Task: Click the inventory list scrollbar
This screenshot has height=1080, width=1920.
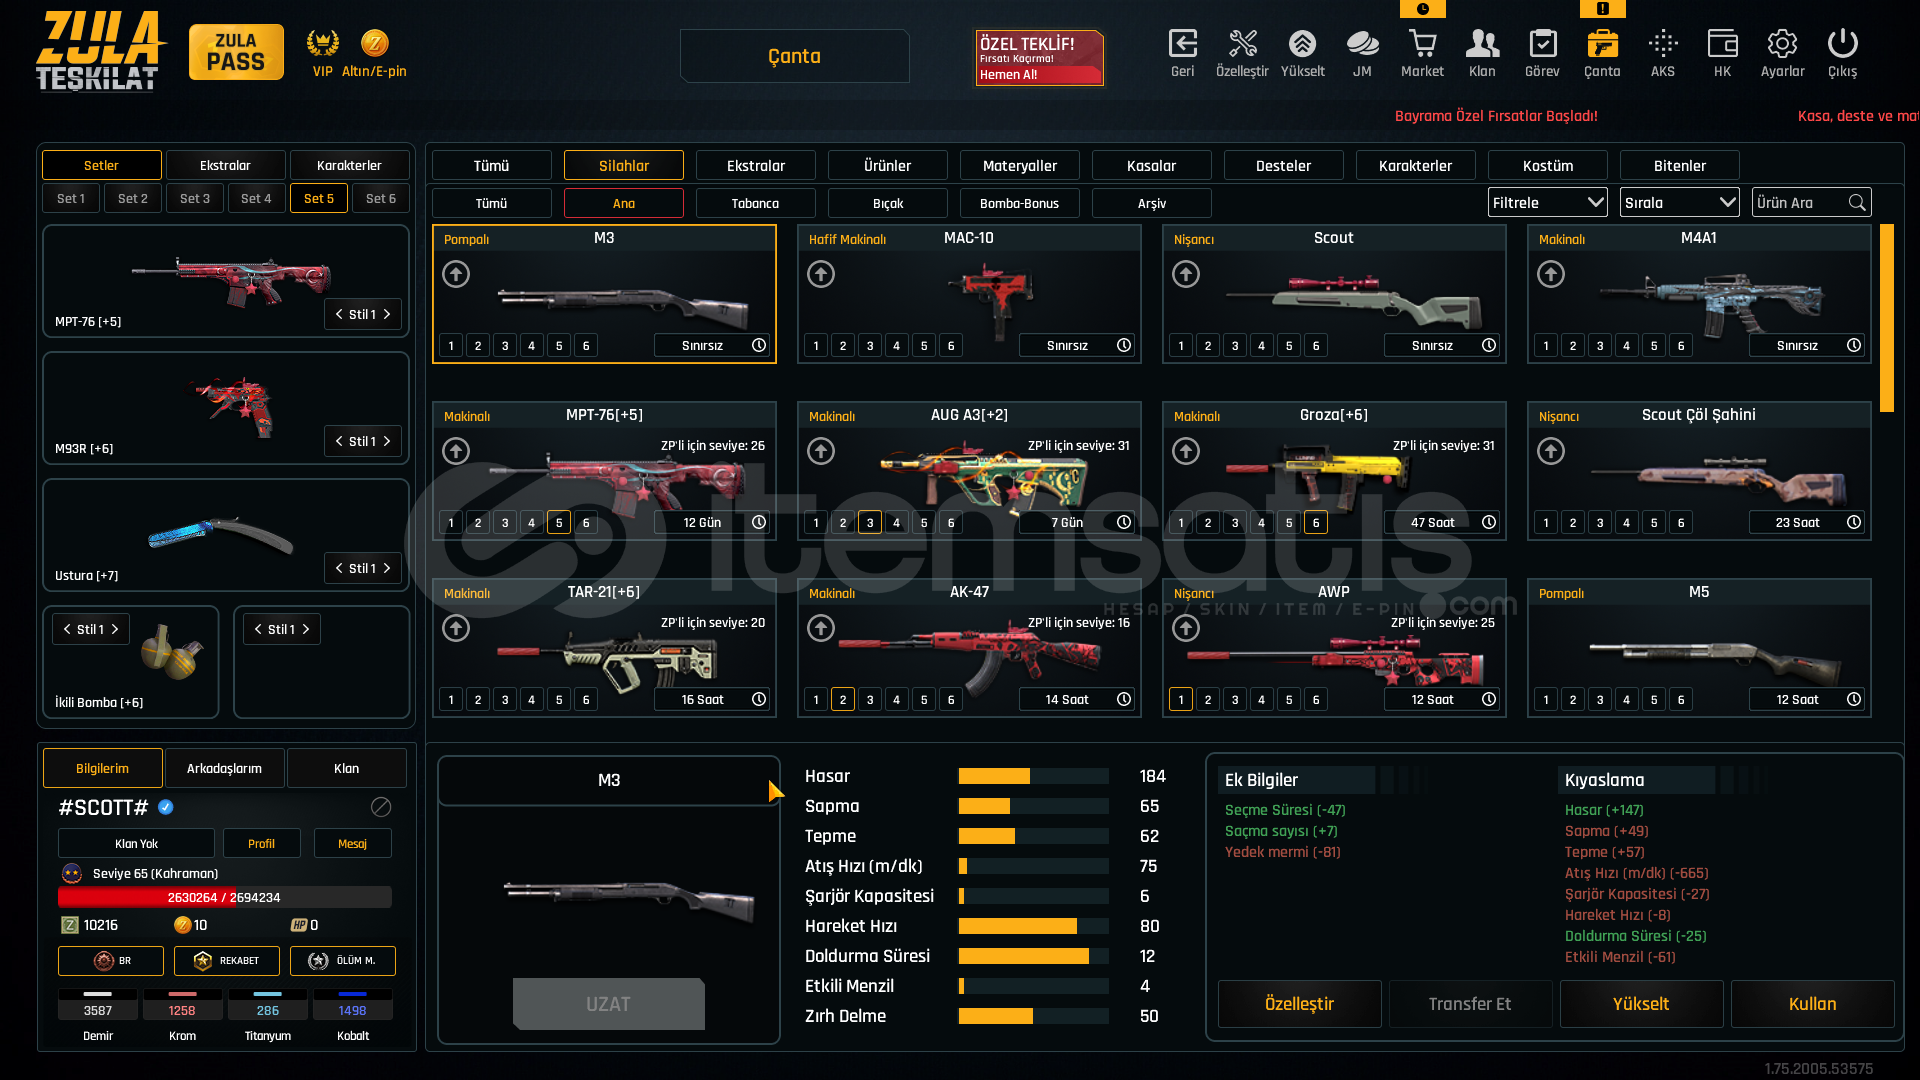Action: [x=1887, y=318]
